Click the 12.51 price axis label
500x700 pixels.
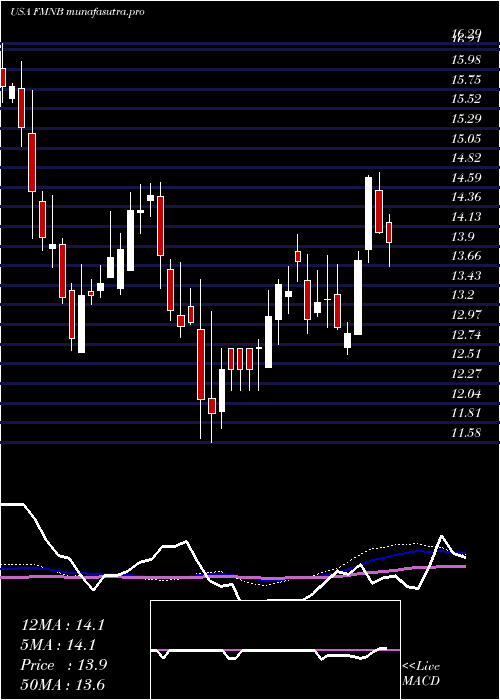pyautogui.click(x=466, y=354)
